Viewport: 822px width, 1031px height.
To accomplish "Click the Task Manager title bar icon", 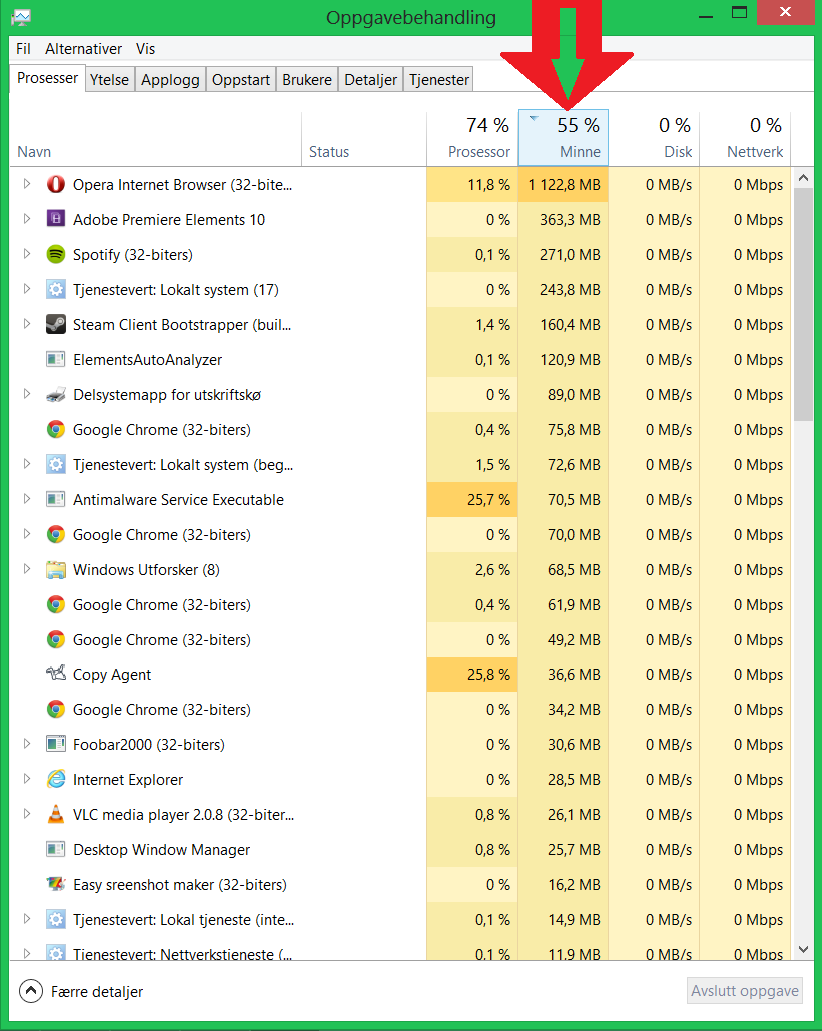I will pyautogui.click(x=21, y=16).
